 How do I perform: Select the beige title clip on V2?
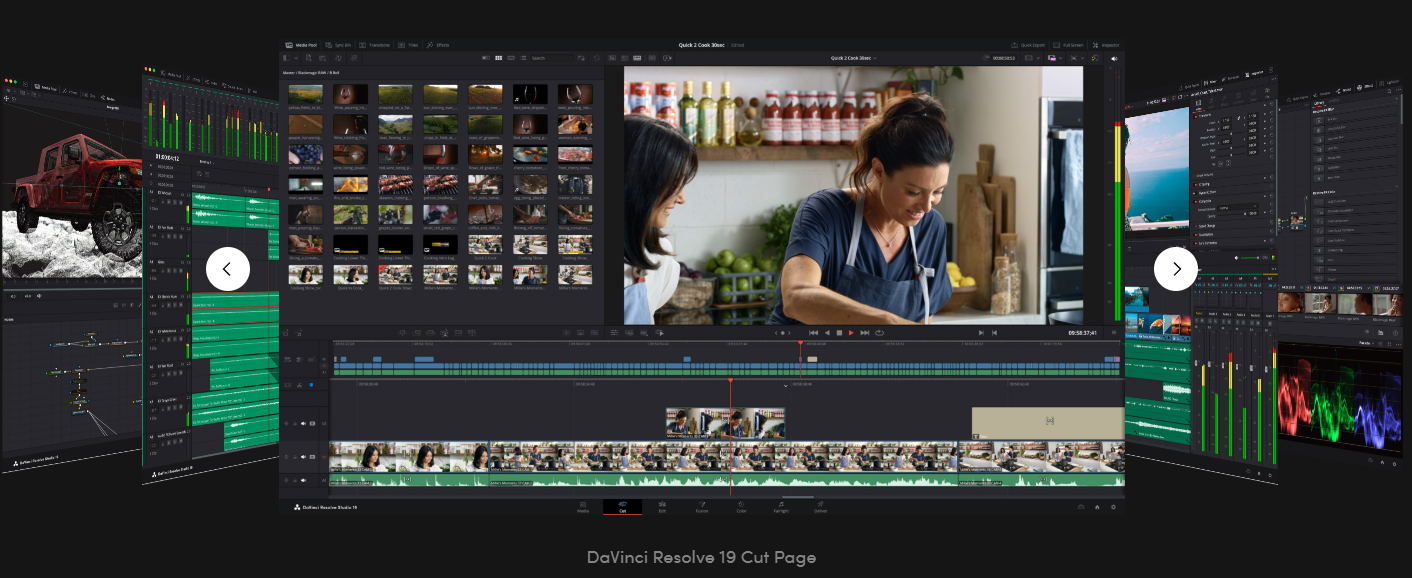(1048, 423)
